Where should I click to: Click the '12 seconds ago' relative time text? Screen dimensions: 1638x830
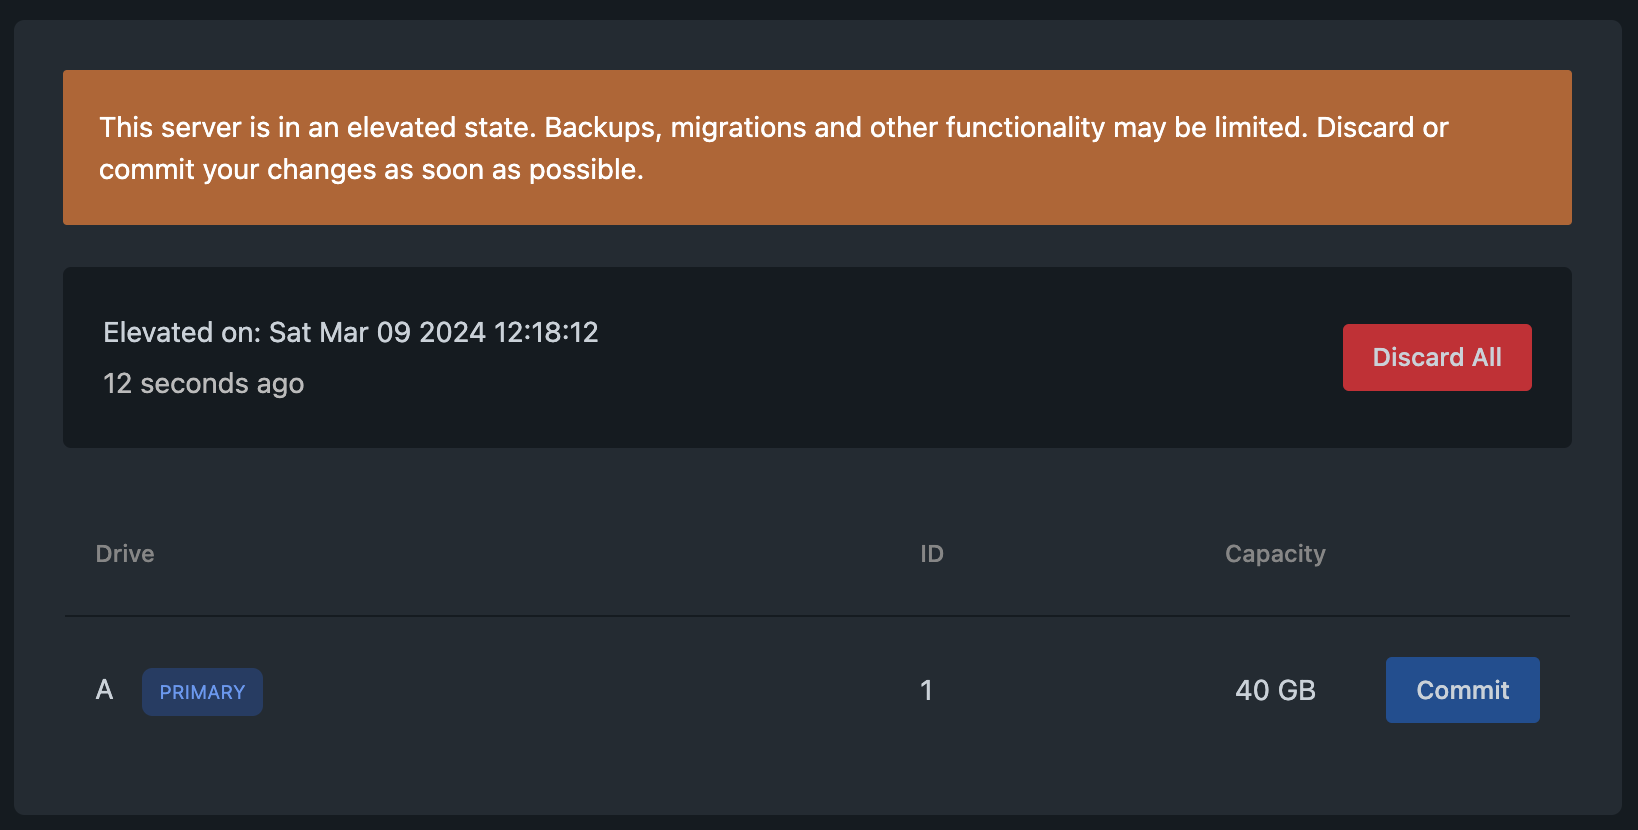(204, 384)
